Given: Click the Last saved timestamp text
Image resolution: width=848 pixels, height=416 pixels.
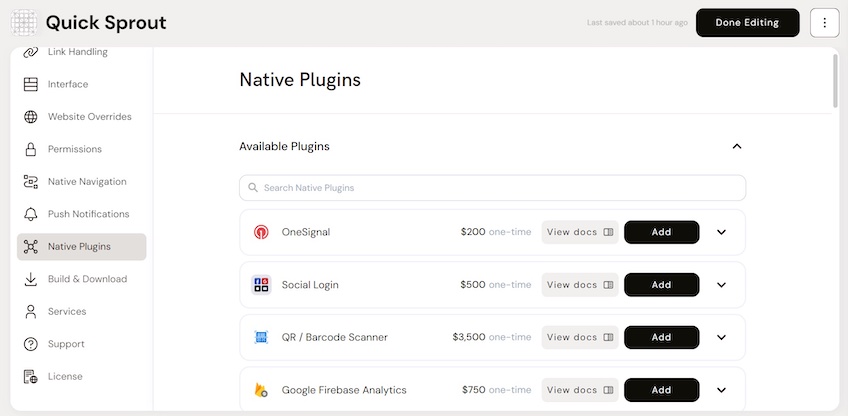Looking at the screenshot, I should (638, 23).
